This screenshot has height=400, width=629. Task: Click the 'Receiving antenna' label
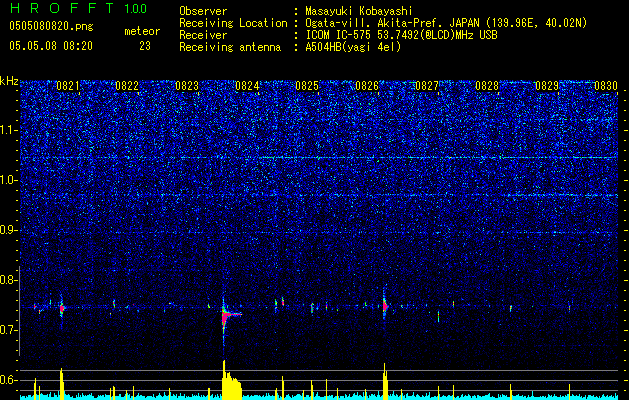[x=230, y=47]
